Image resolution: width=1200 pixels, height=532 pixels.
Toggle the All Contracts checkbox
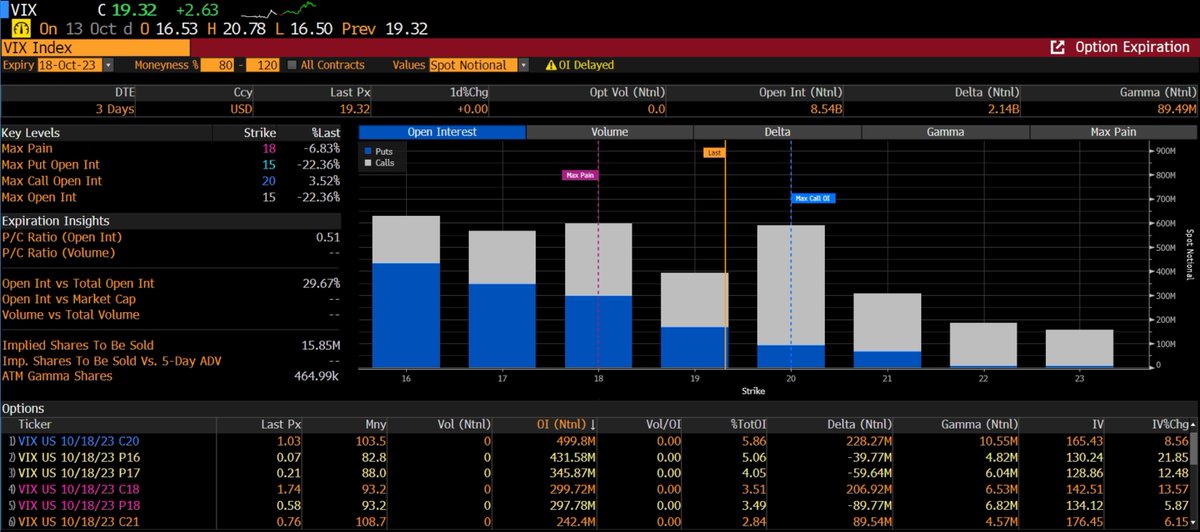(292, 65)
